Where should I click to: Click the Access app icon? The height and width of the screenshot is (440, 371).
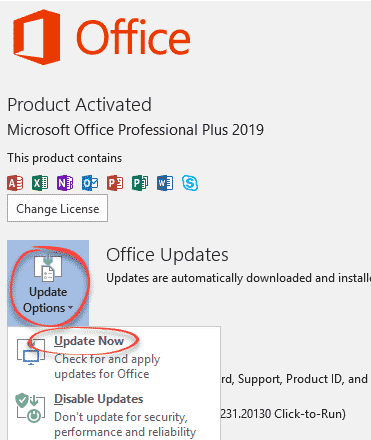tap(15, 183)
